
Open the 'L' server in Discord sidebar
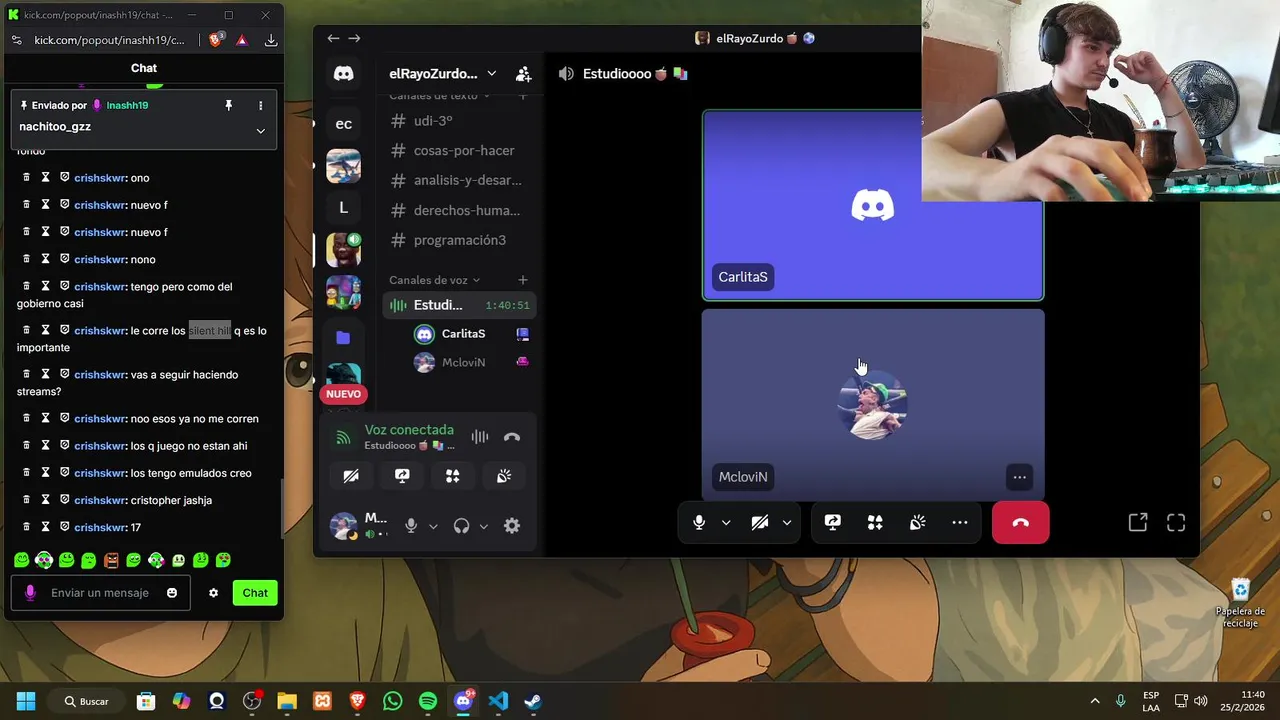click(343, 208)
